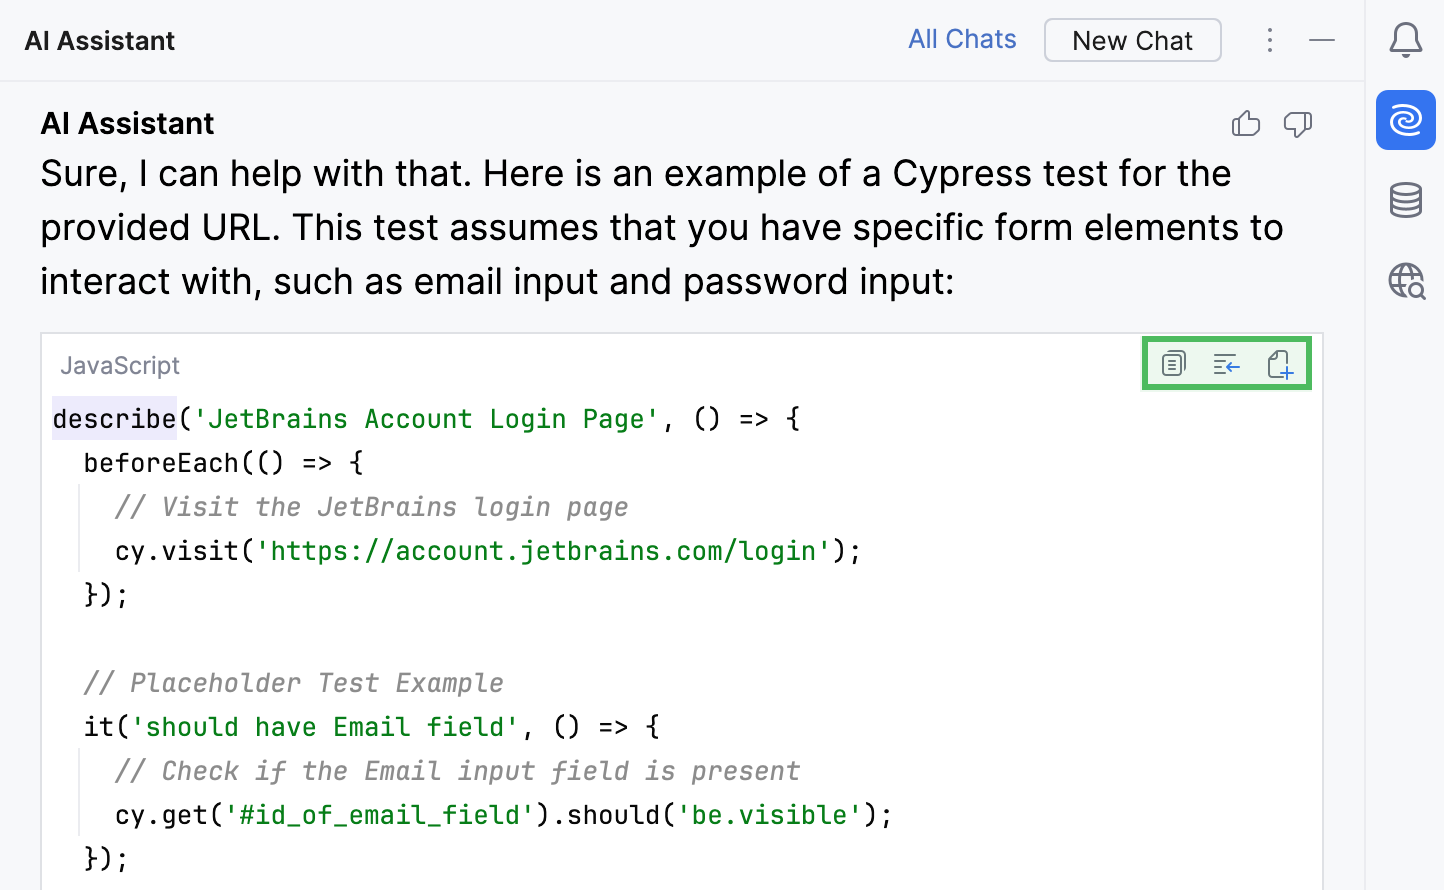Click the '// Check if the Email input field is present' comment
The image size is (1444, 890).
(x=457, y=771)
